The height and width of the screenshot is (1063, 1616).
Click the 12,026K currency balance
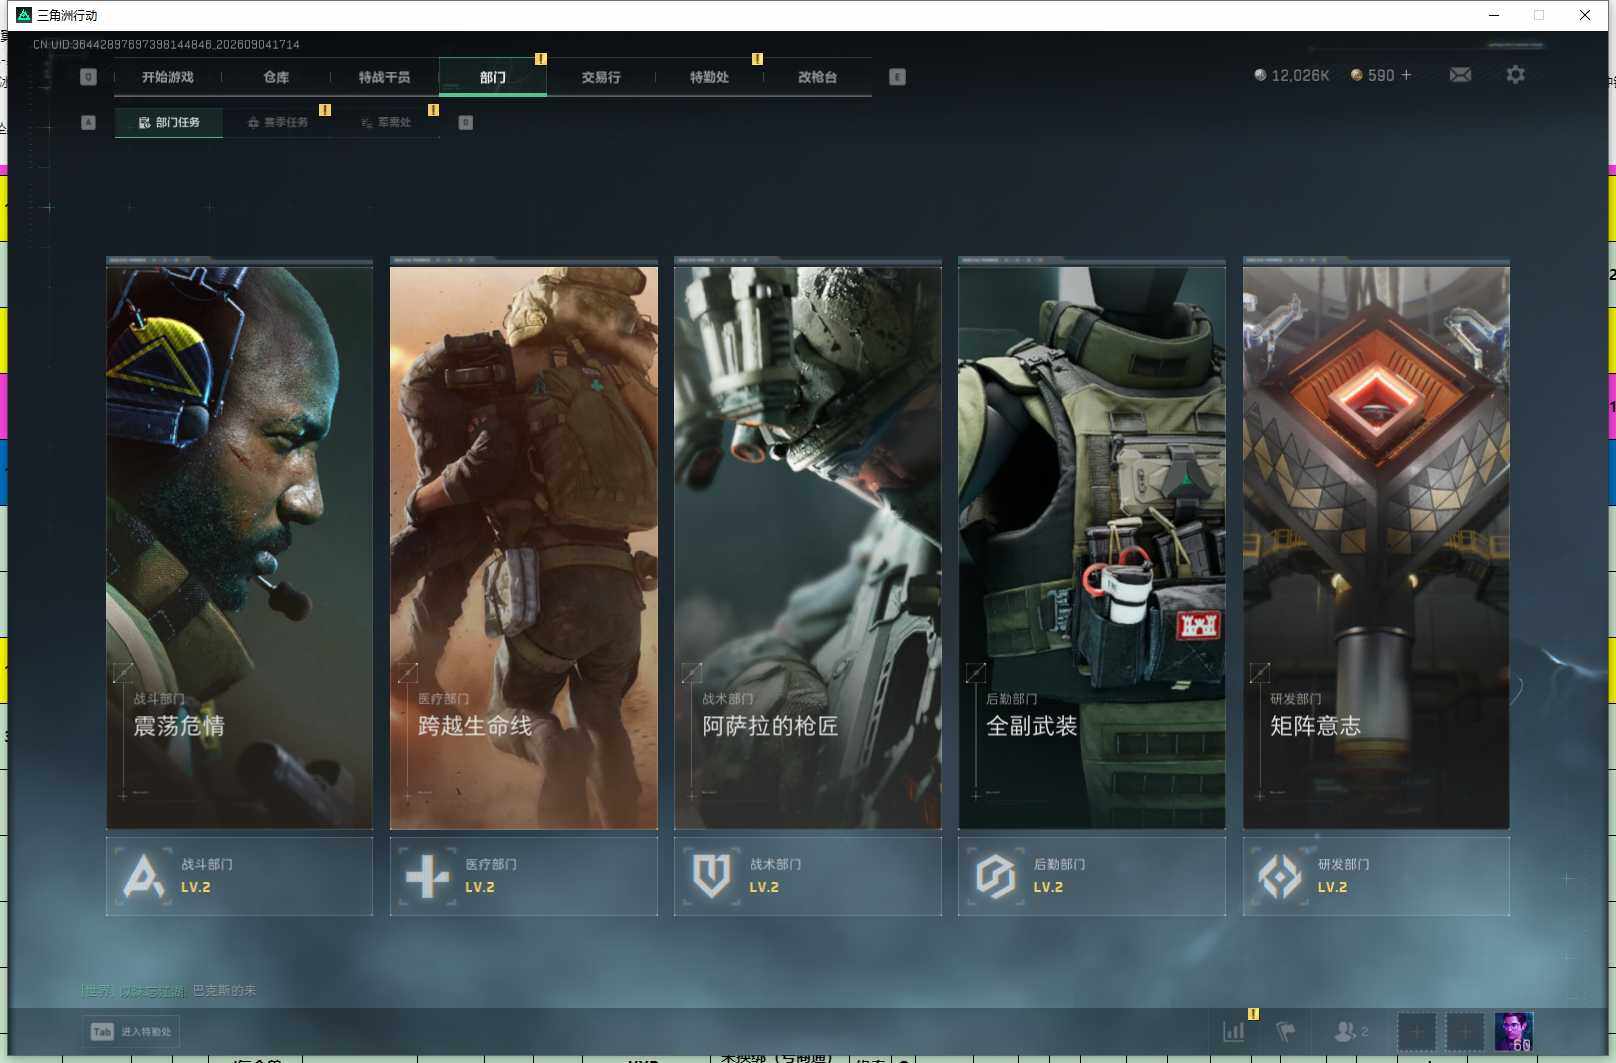point(1291,75)
